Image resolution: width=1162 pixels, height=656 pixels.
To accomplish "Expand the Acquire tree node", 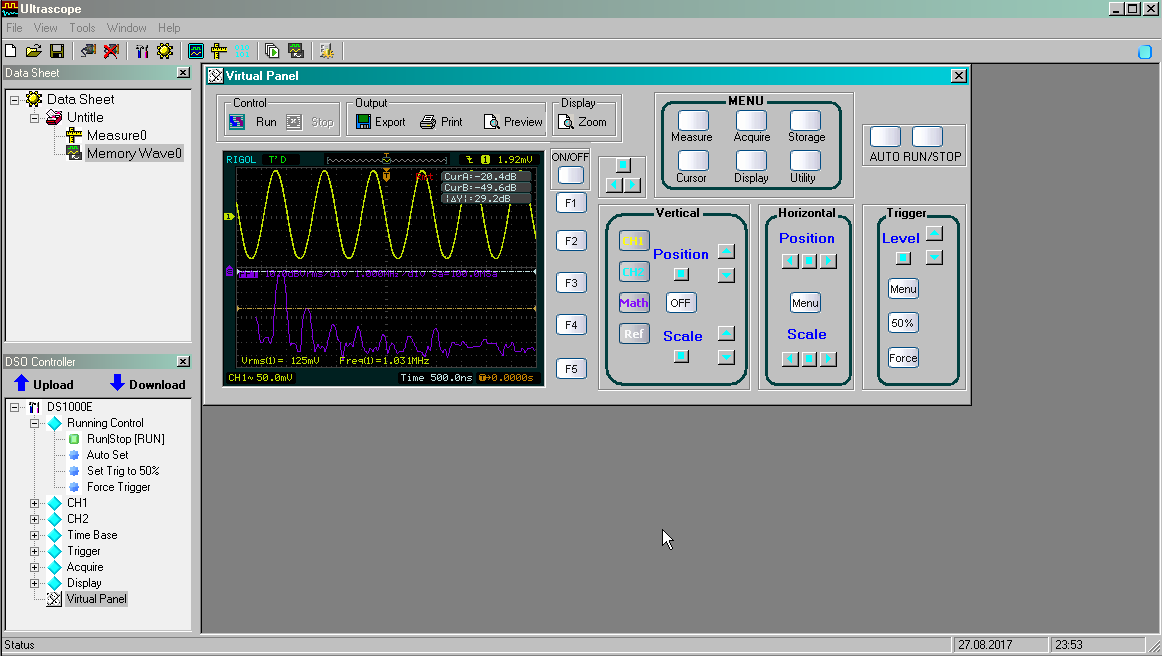I will [x=34, y=568].
